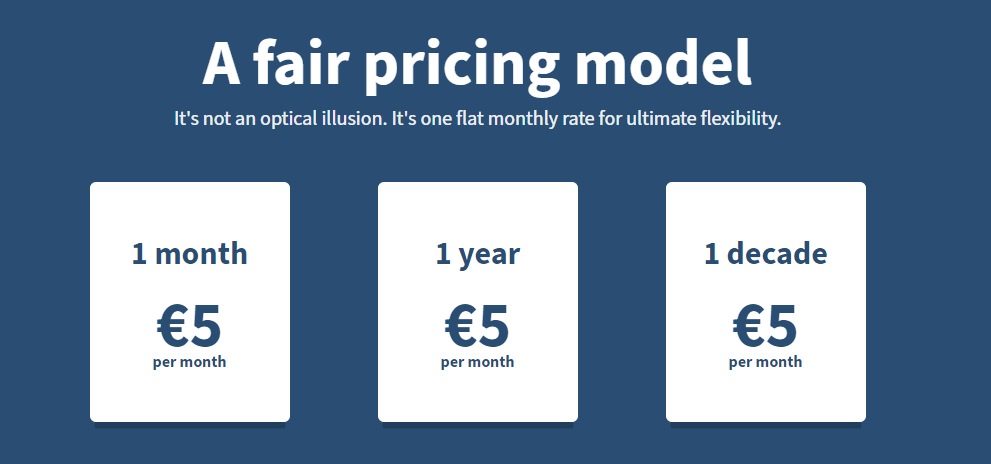Screen dimensions: 991x464
Task: Click "per month" under the 1 year price
Action: [478, 362]
